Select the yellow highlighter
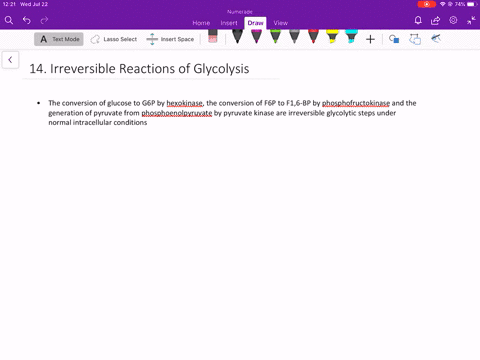Viewport: 480px width, 360px height. (x=332, y=36)
